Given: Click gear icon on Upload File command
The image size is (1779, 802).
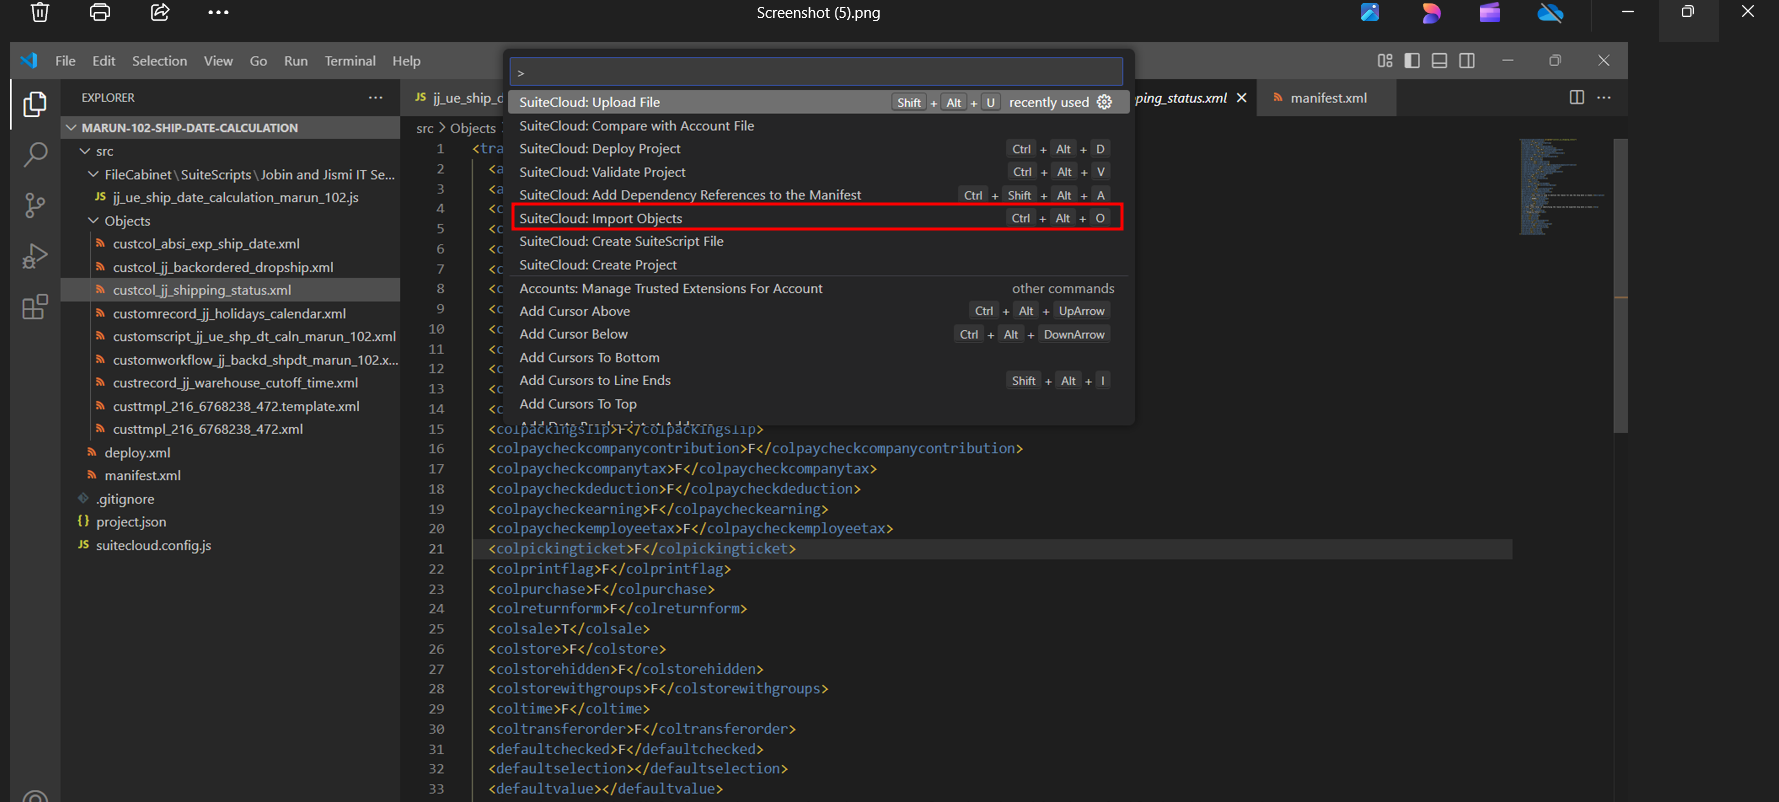Looking at the screenshot, I should 1104,102.
